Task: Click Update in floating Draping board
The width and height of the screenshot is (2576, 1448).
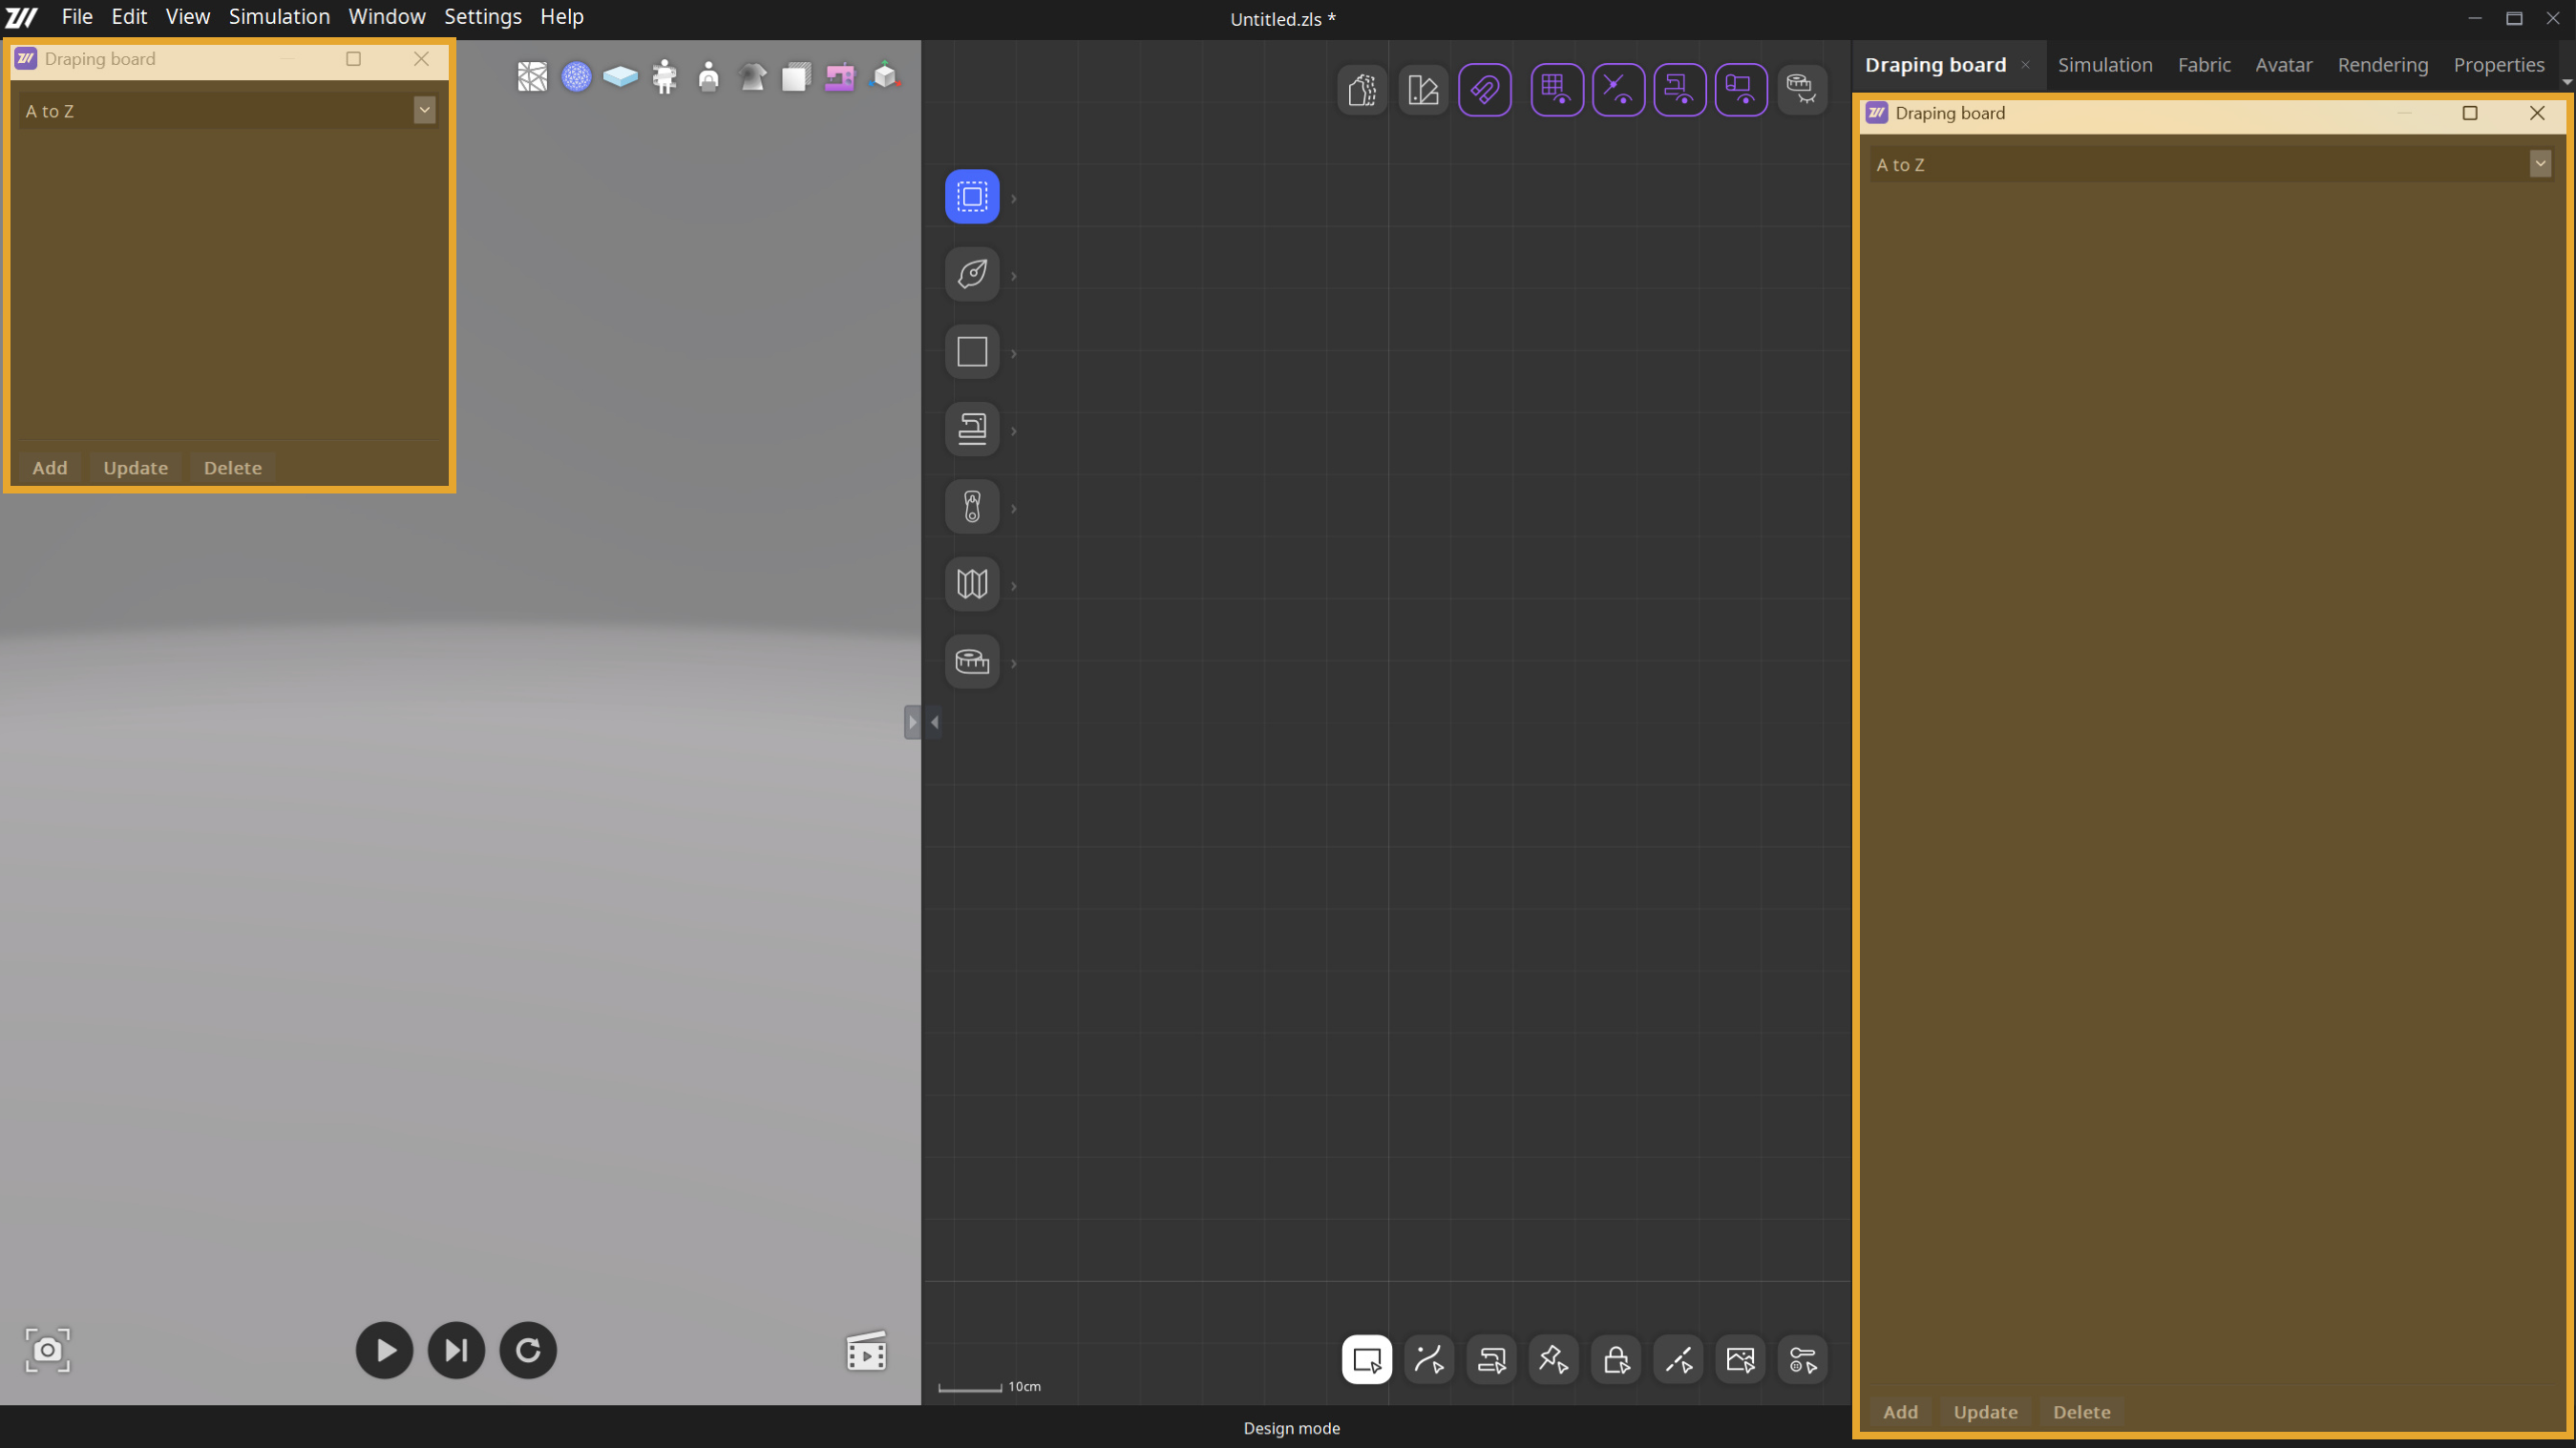Action: tap(135, 468)
